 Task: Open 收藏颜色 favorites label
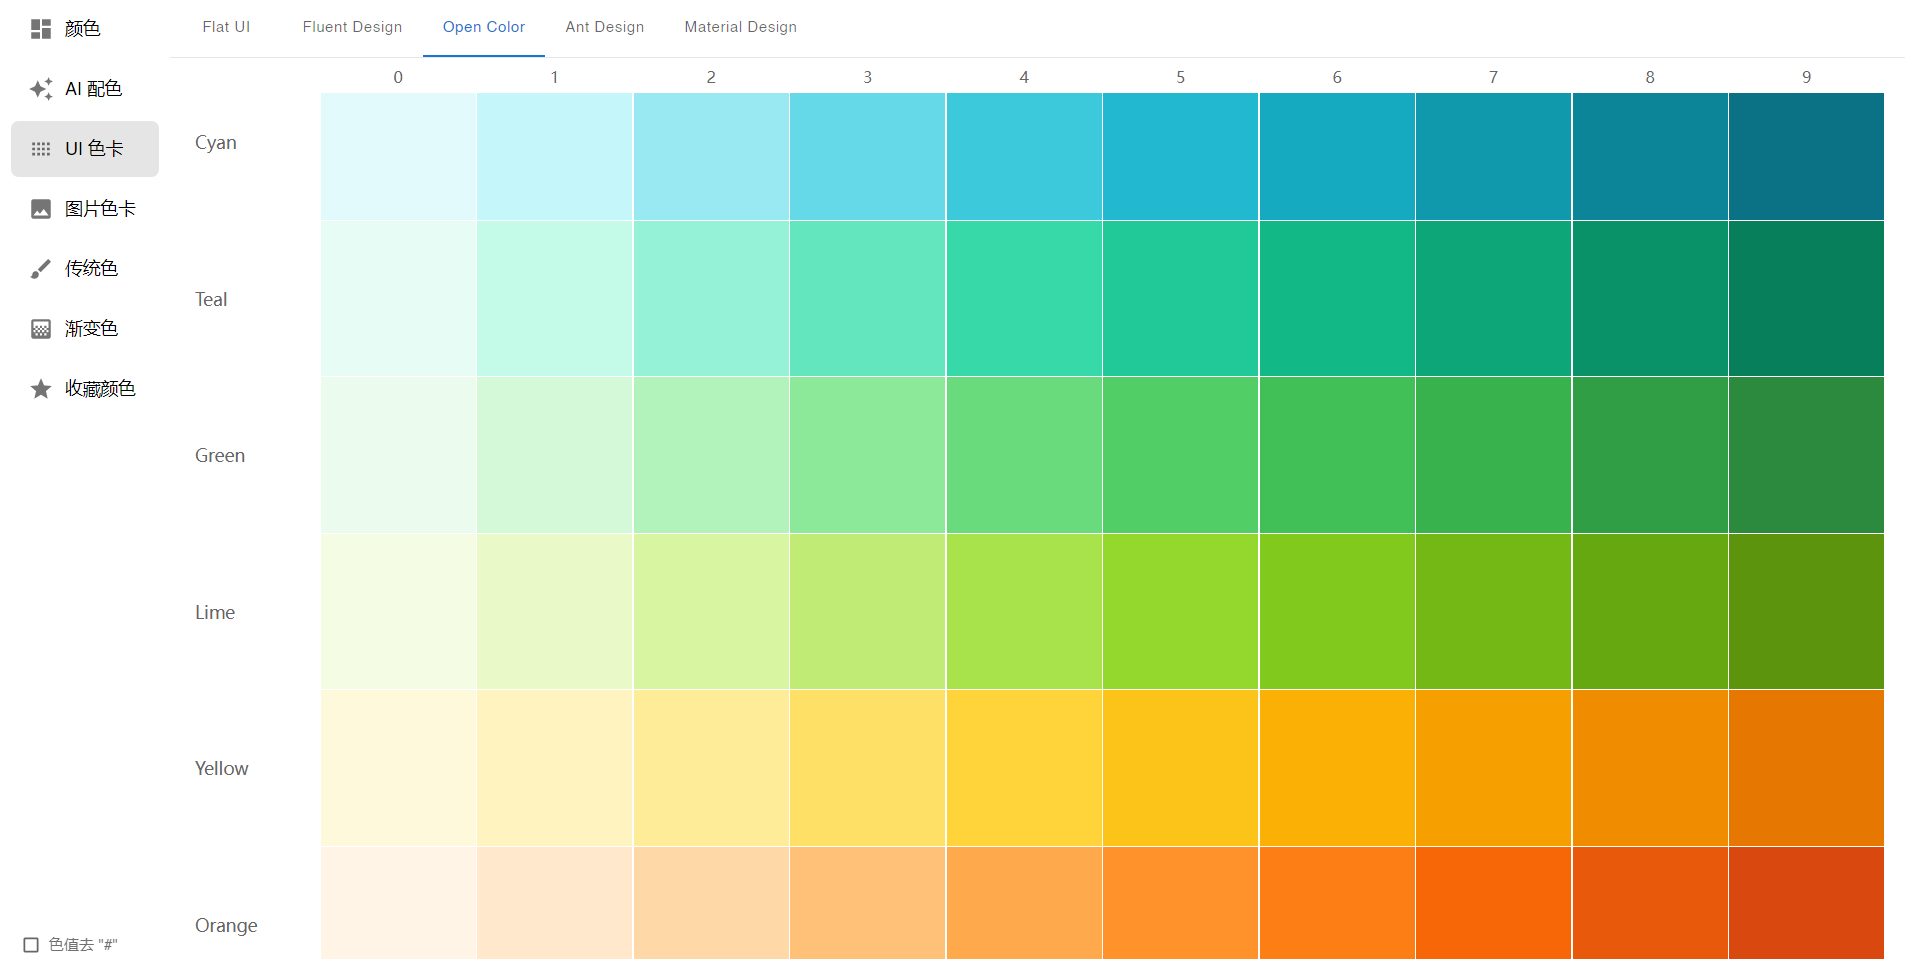[x=100, y=389]
